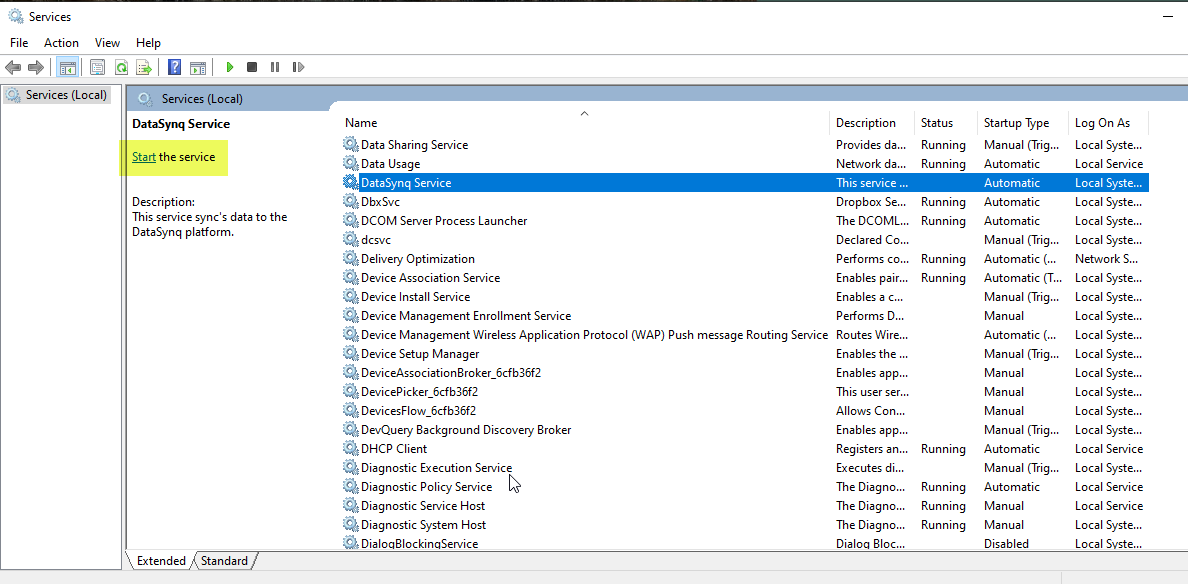The image size is (1188, 584).
Task: Click gear icon of Device Association Service
Action: pyautogui.click(x=350, y=278)
